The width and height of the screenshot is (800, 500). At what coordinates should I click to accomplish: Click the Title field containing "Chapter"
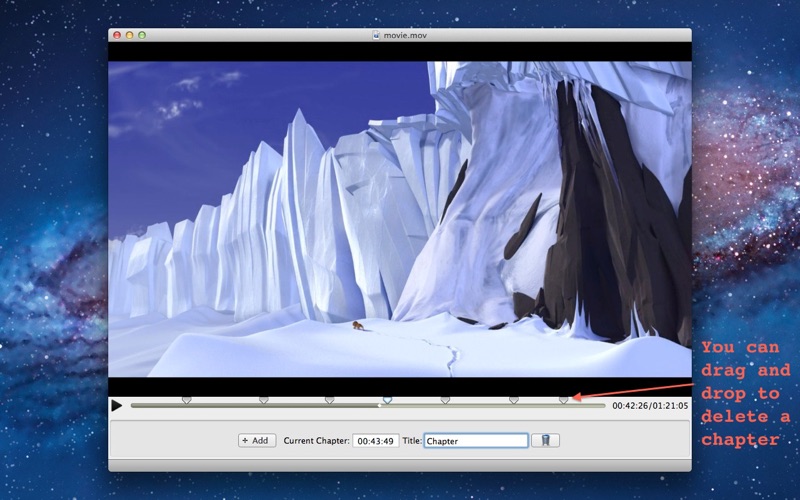pos(476,441)
